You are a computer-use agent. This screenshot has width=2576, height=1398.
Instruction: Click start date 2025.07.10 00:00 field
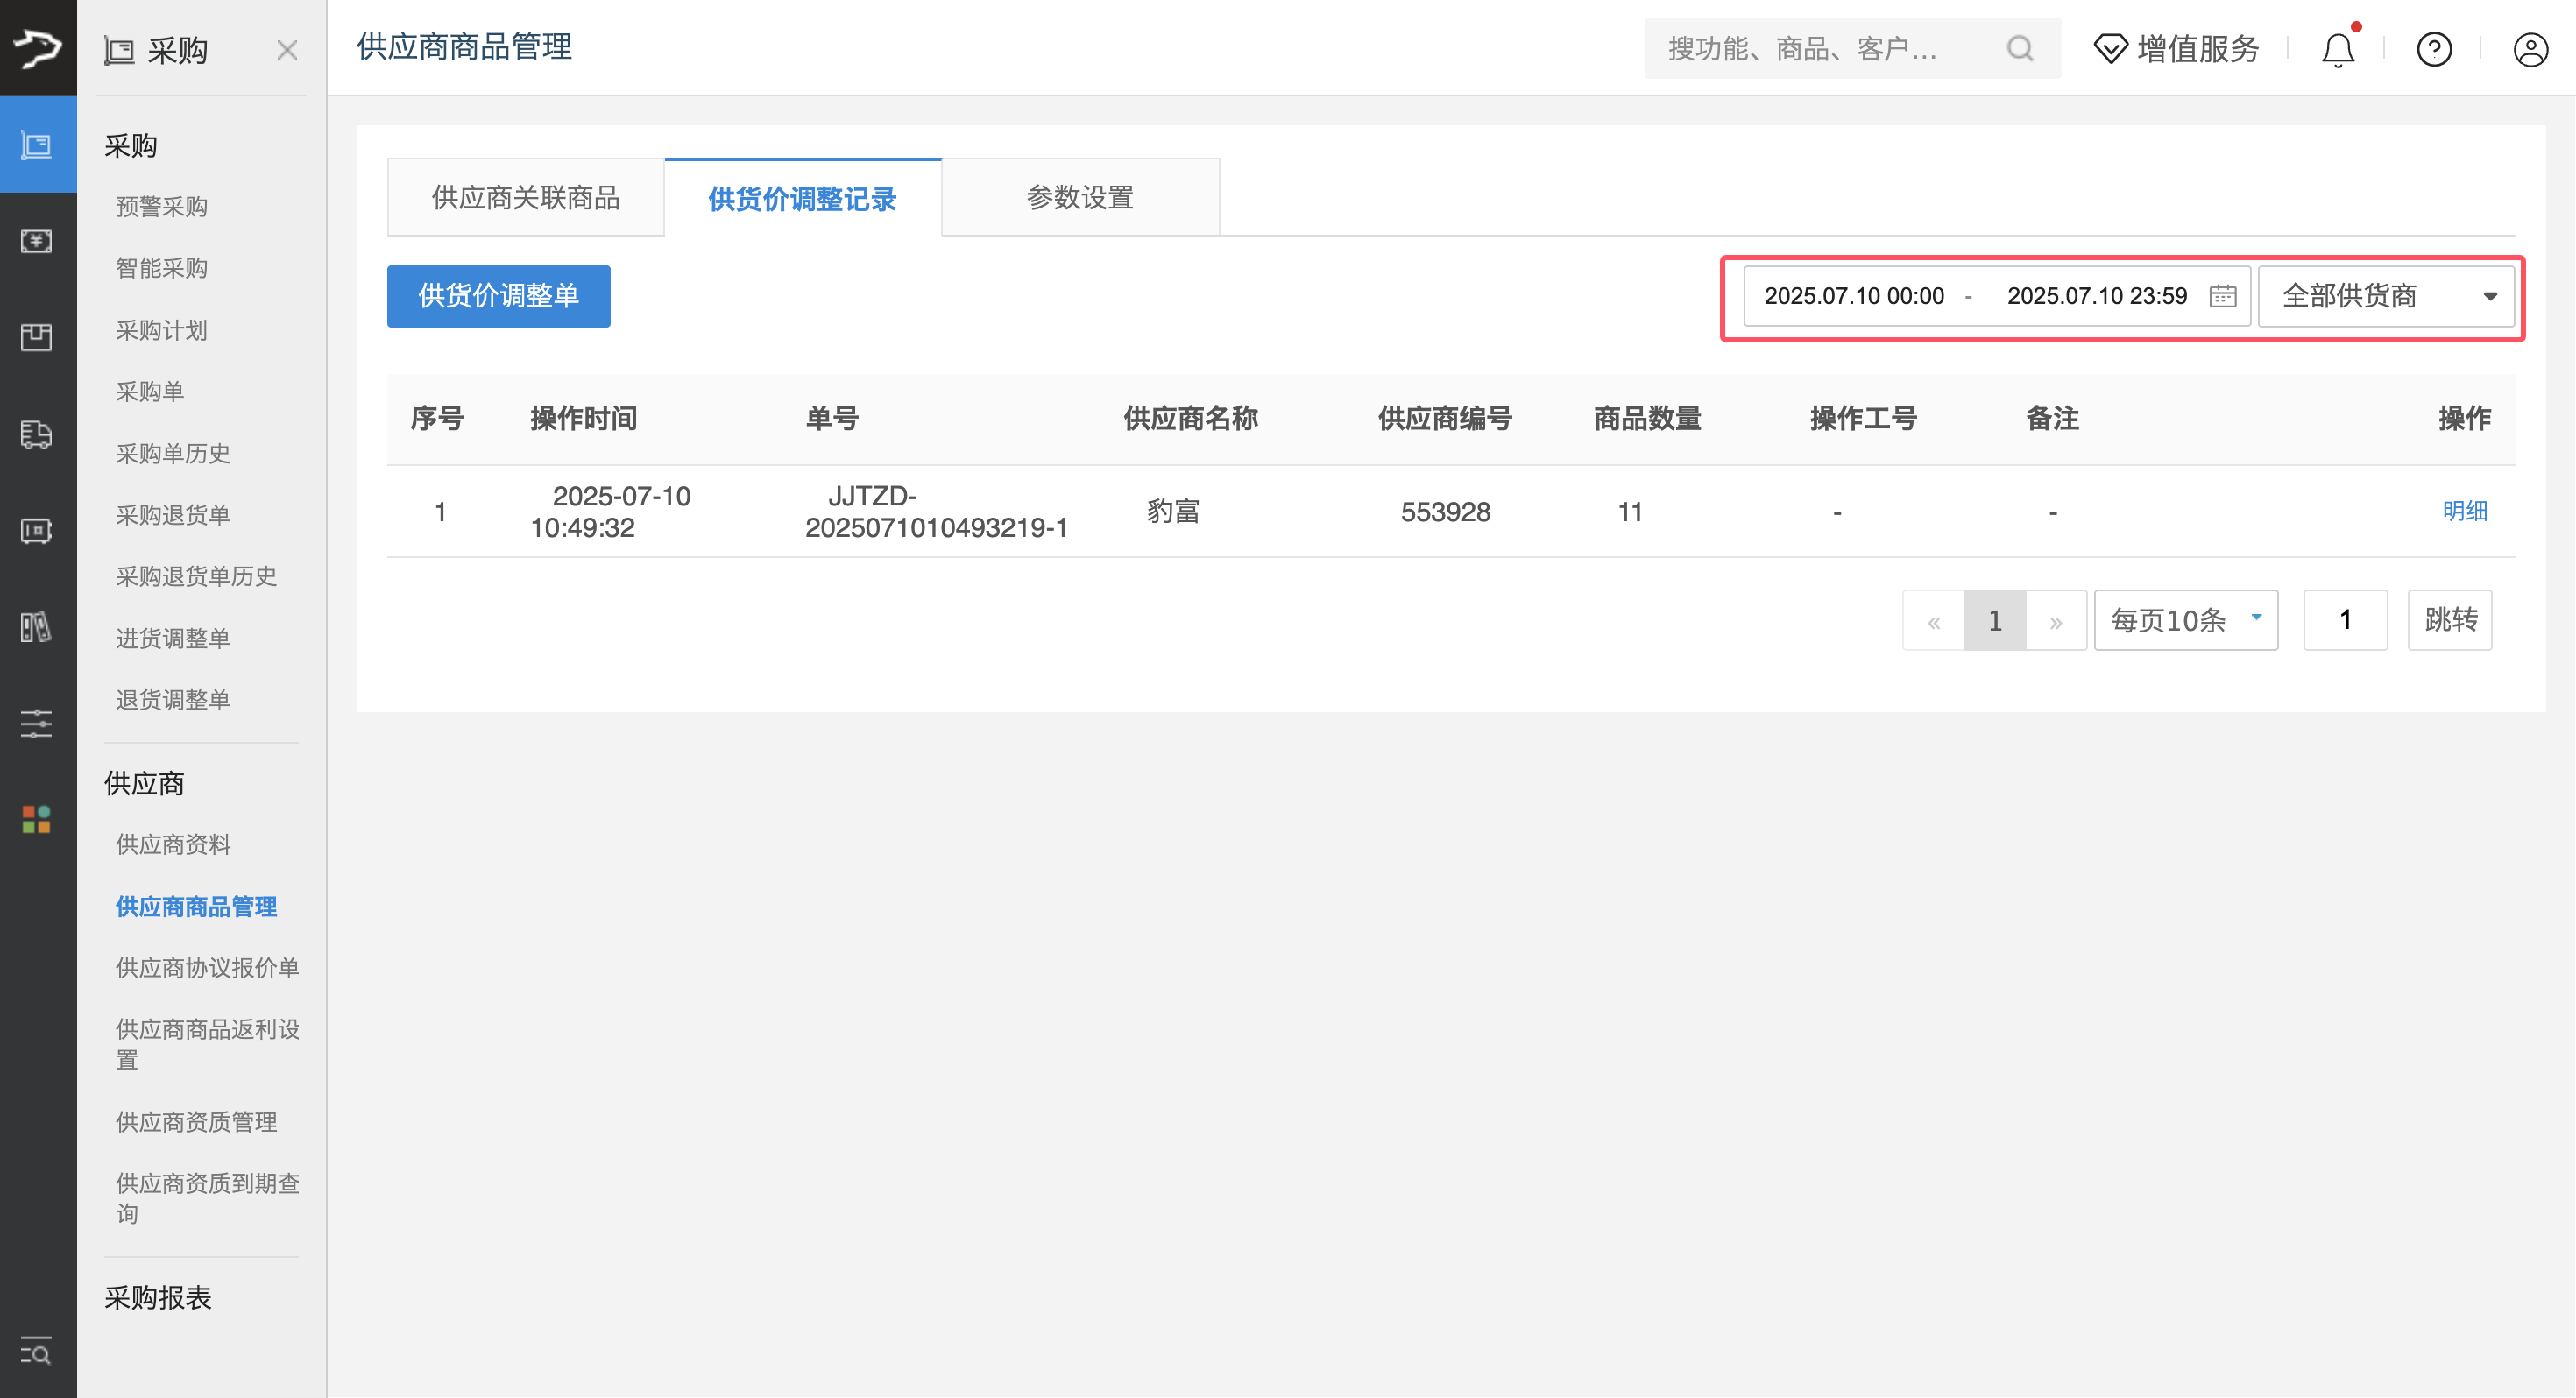[x=1854, y=296]
